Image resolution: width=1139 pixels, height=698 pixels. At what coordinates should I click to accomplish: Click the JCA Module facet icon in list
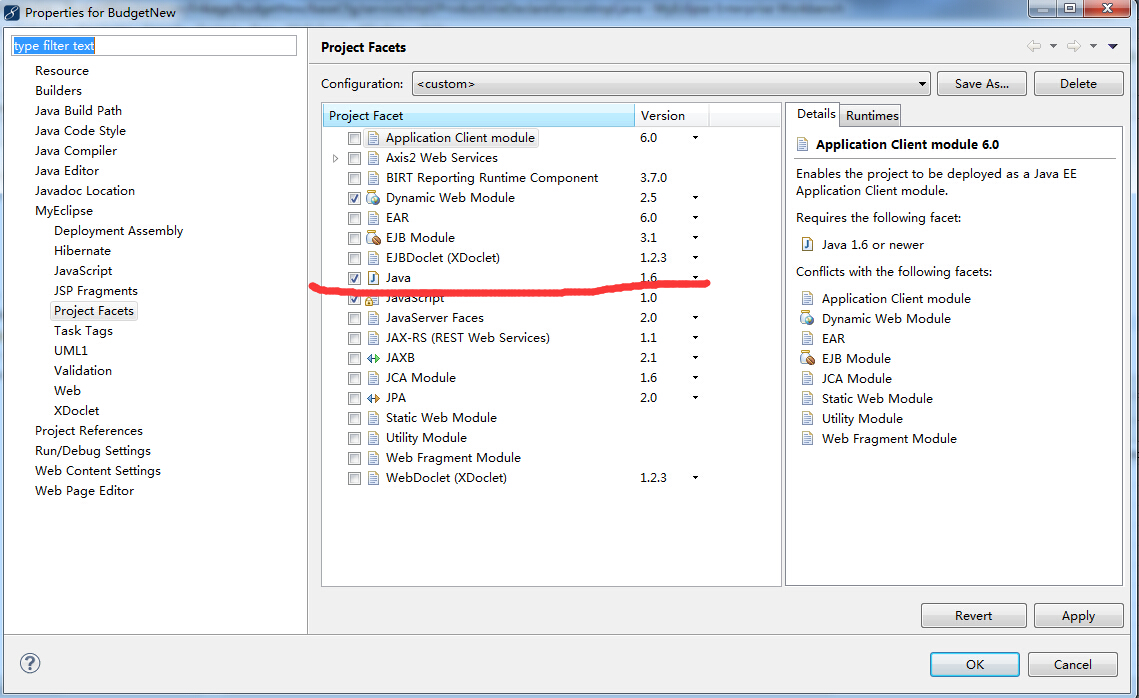pos(373,378)
